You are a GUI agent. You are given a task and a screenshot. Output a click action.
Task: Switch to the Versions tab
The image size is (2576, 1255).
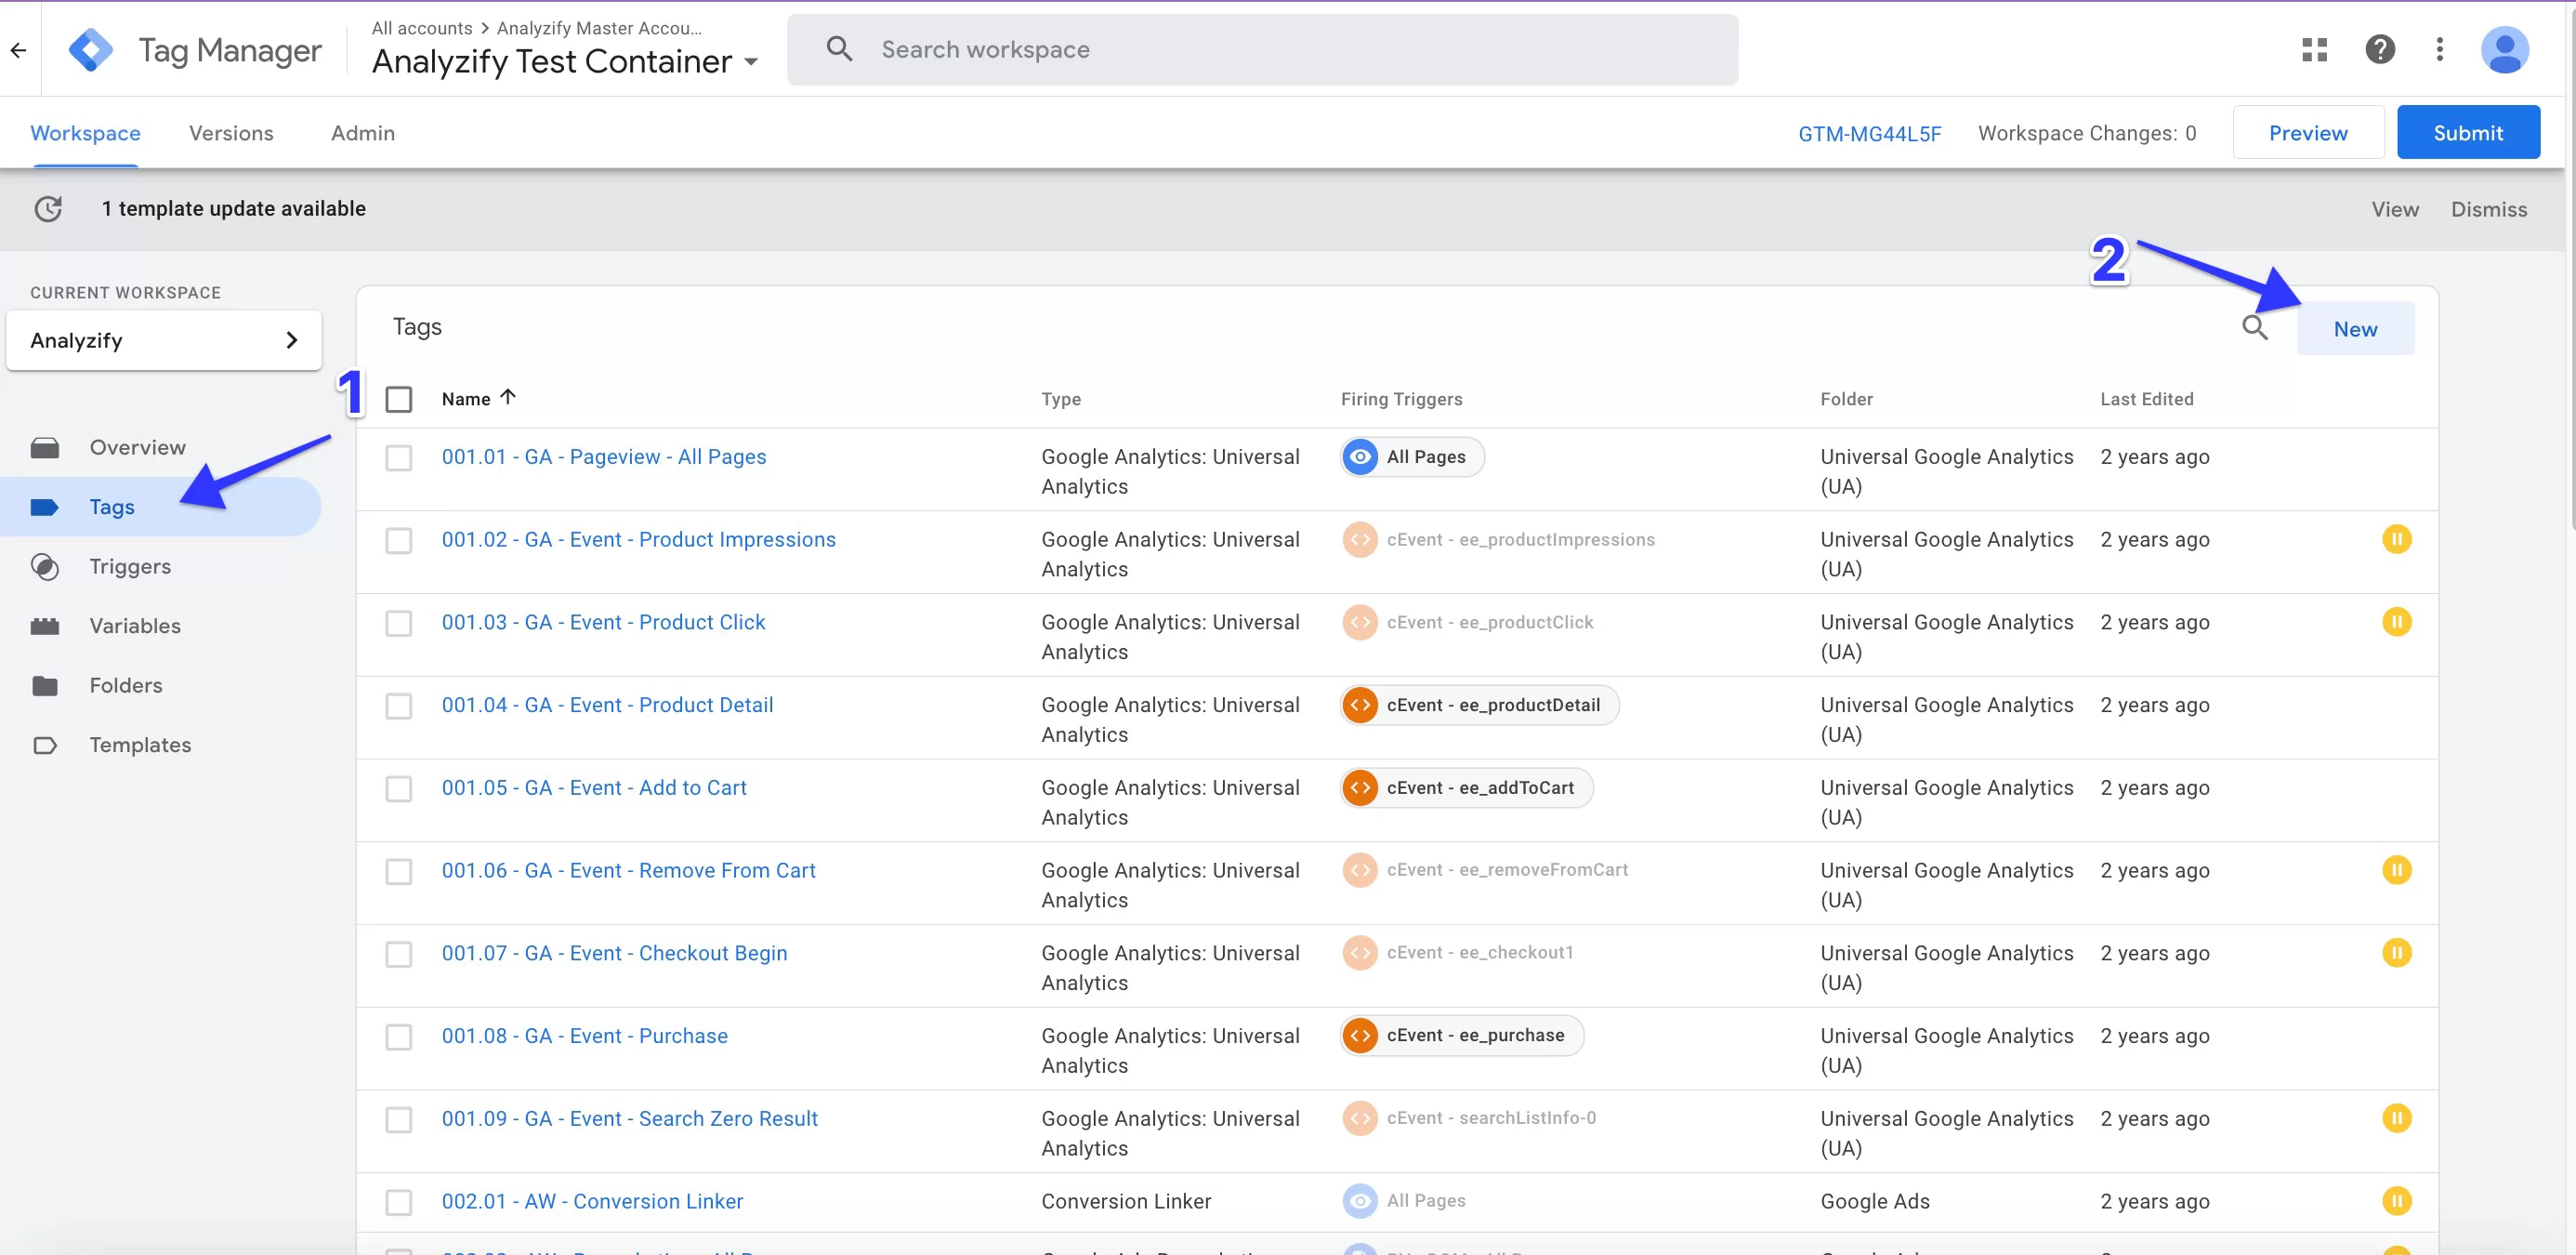[231, 134]
